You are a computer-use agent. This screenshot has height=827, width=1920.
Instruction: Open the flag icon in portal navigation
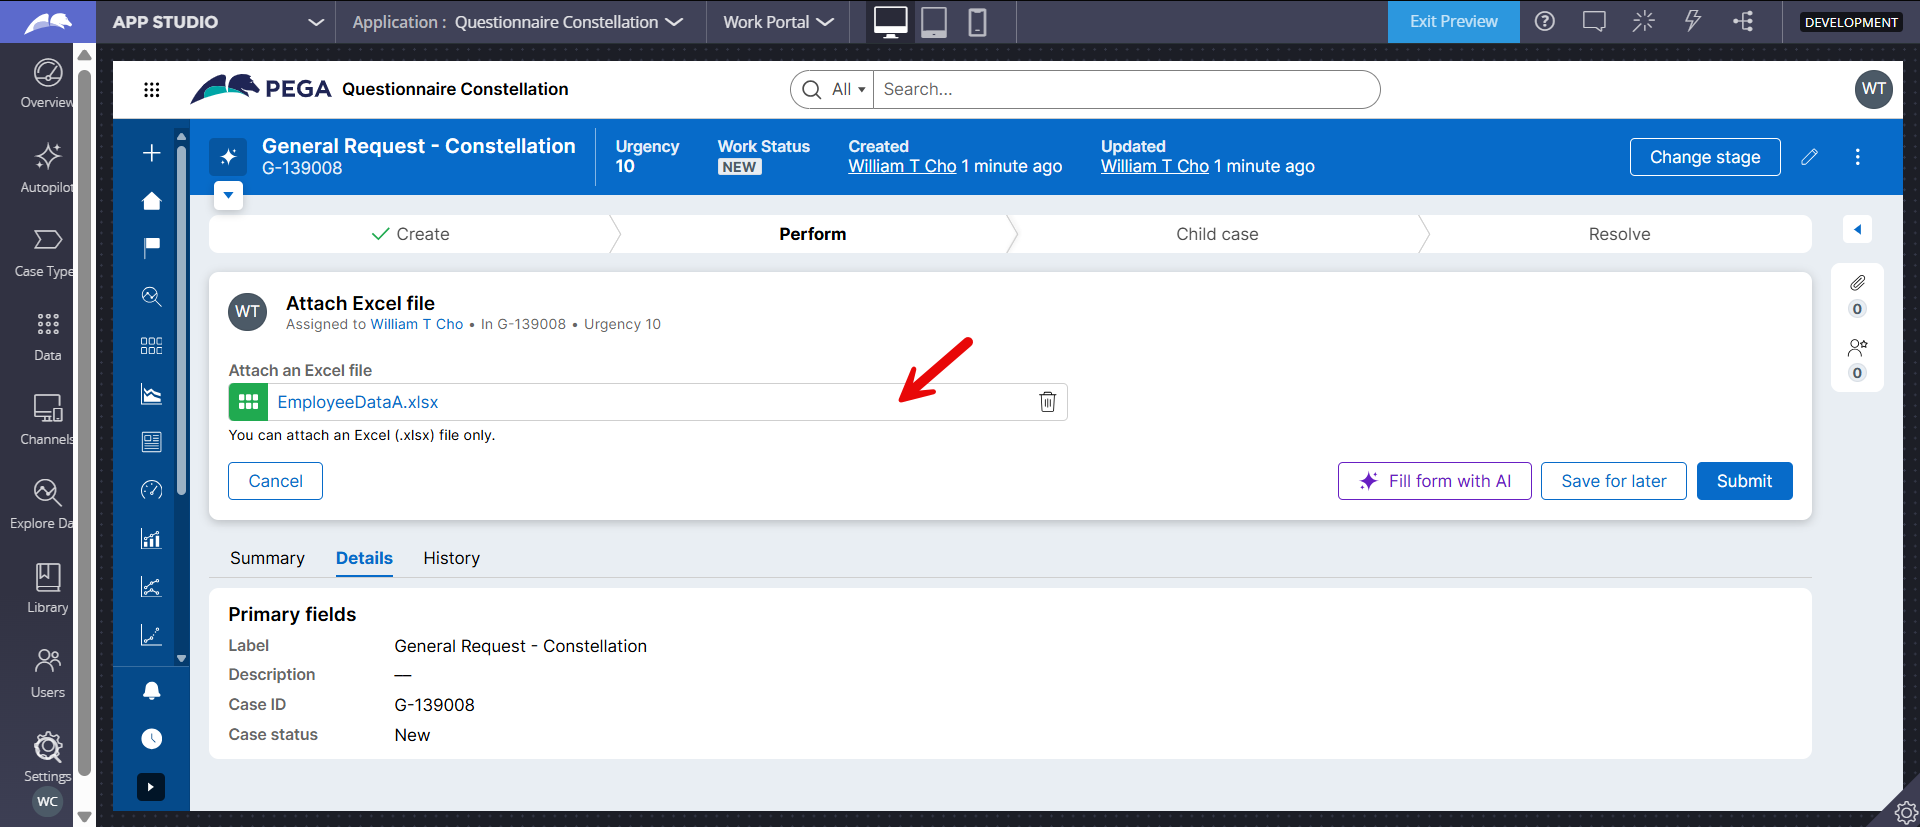click(x=152, y=247)
